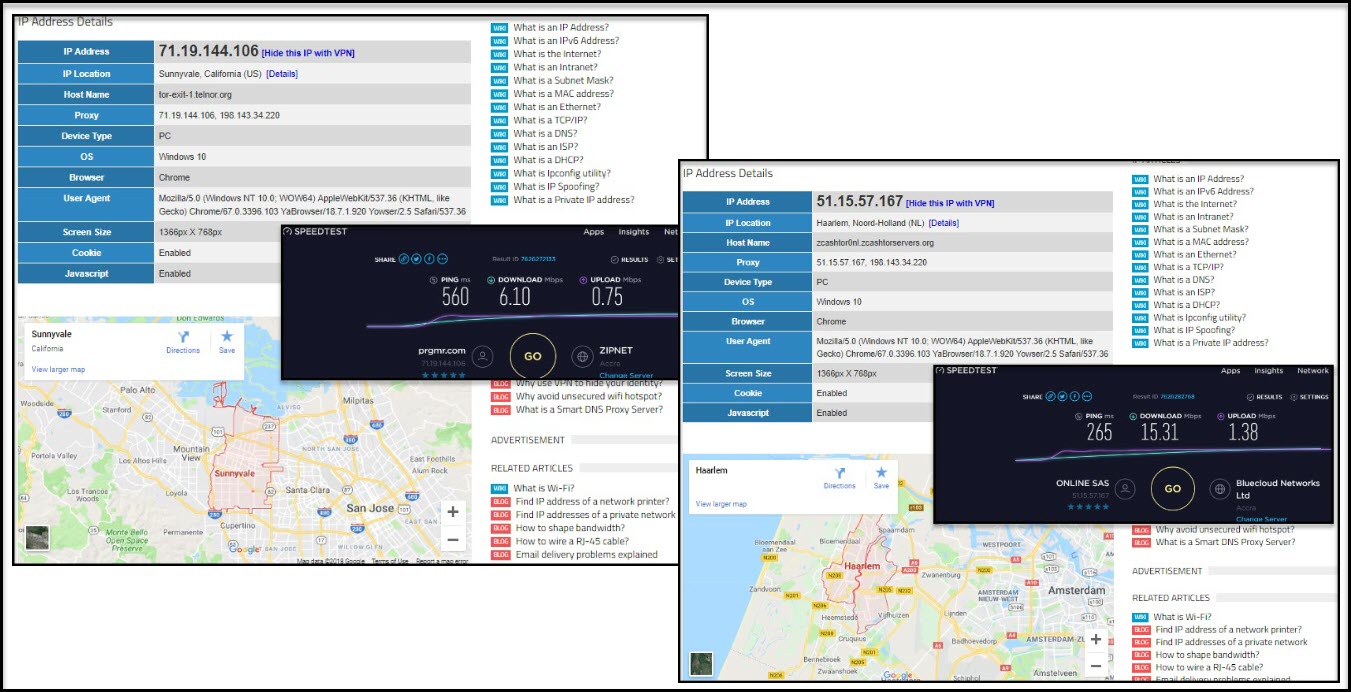Click the more-options share icon in the 560 ping Speedtest
The height and width of the screenshot is (692, 1351).
[x=442, y=259]
